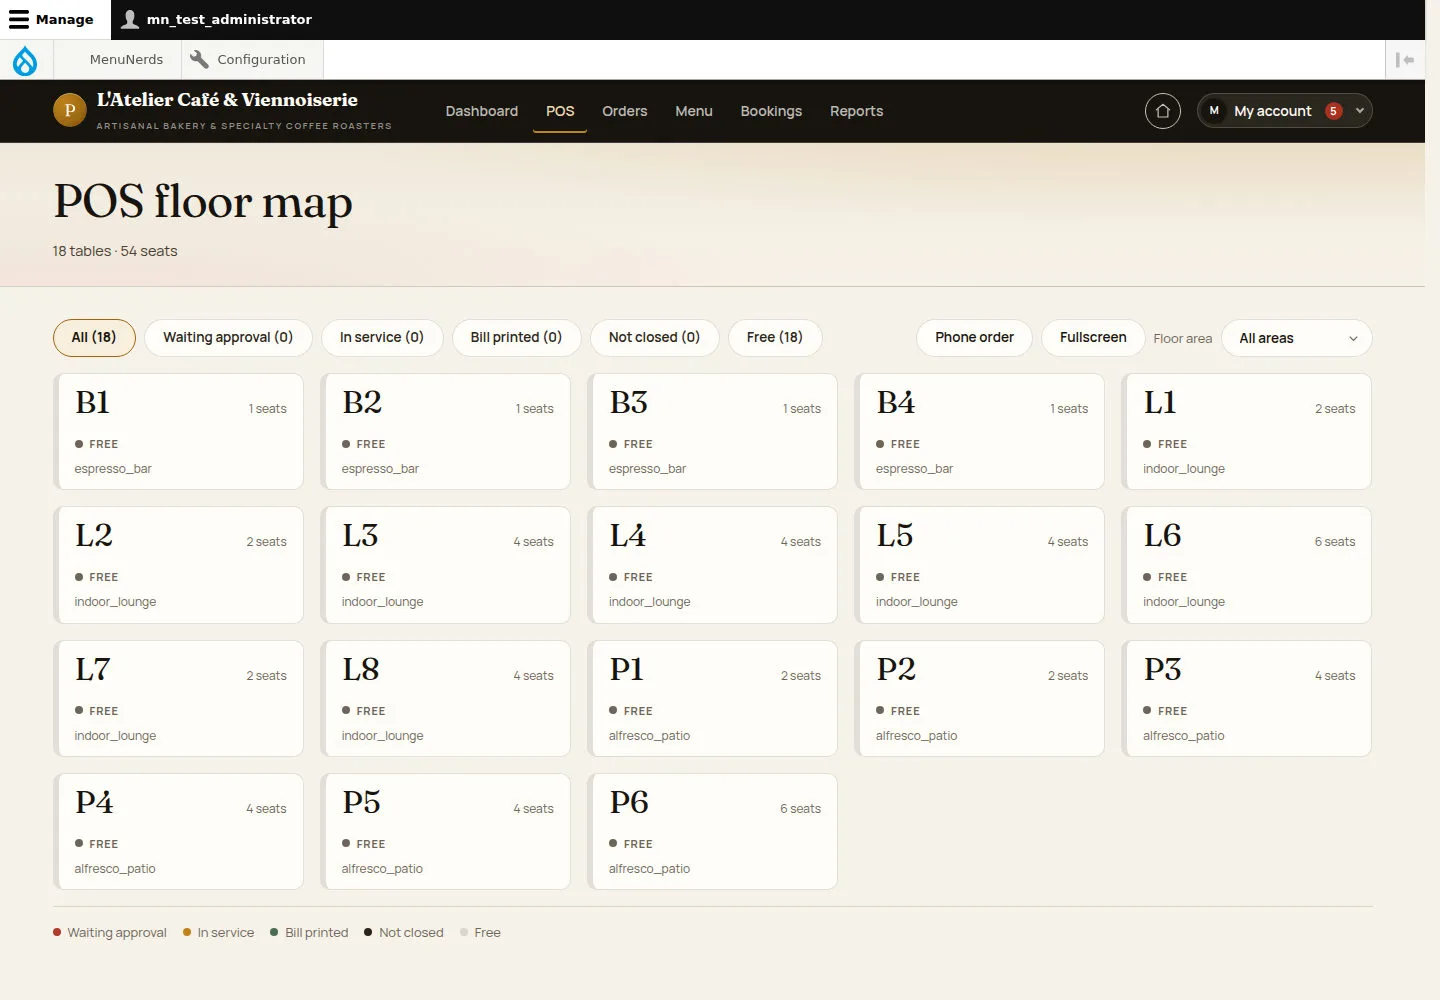Open table B3 espresso bar card
The image size is (1440, 1000).
point(713,432)
